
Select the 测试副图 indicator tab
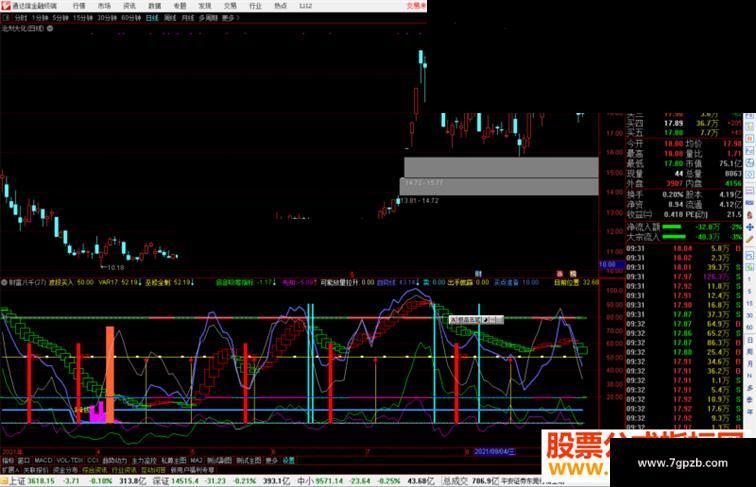point(219,460)
